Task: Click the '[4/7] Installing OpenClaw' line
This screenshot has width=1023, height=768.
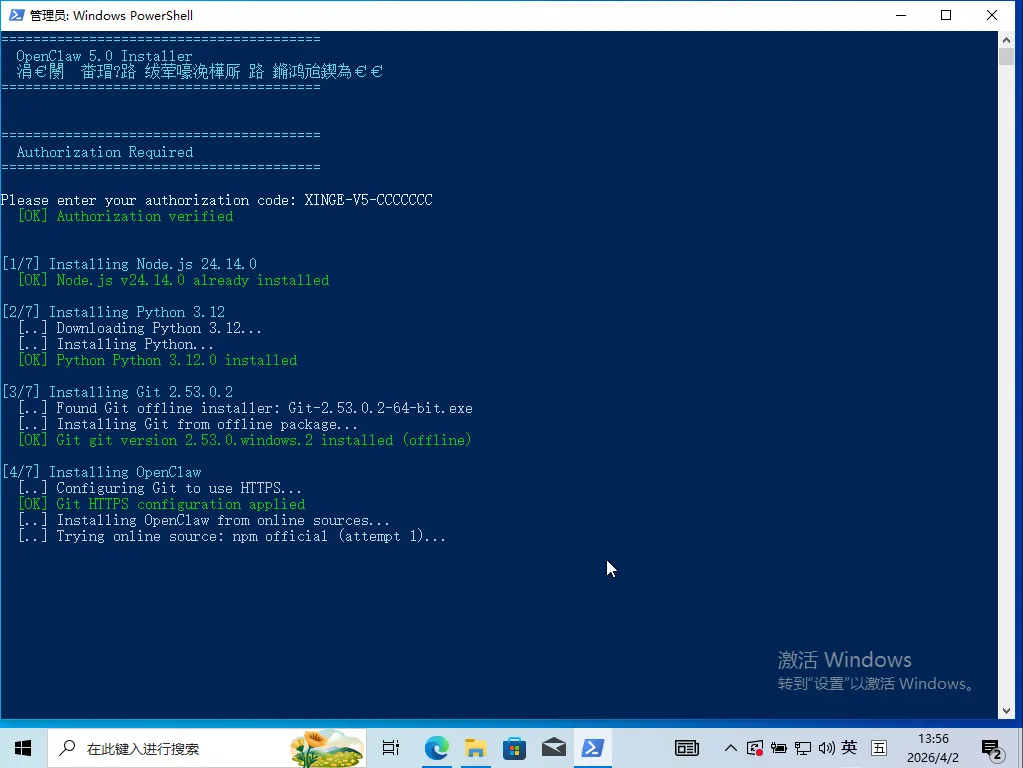Action: [102, 472]
